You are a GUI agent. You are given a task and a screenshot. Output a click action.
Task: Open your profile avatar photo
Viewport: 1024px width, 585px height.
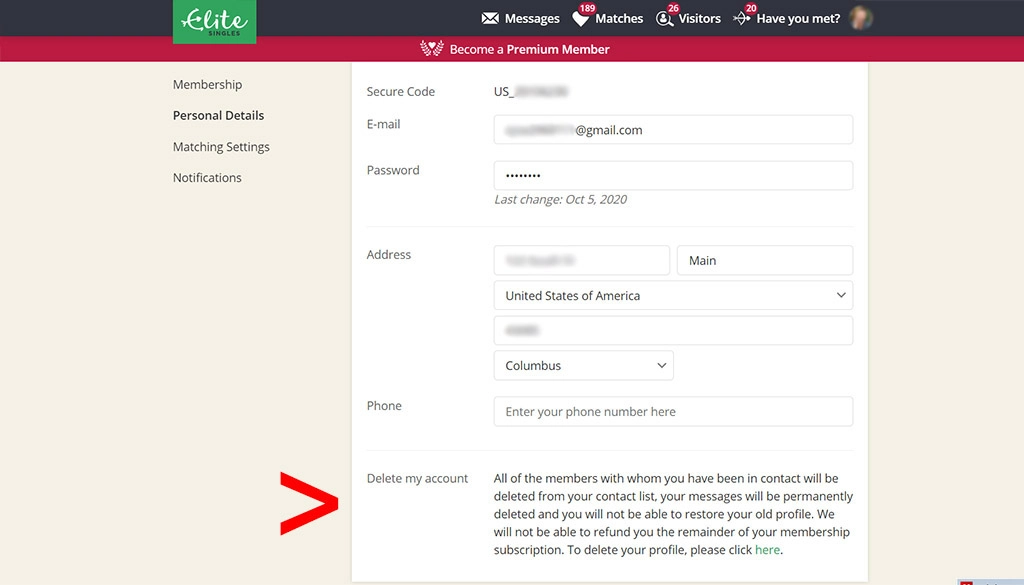click(x=861, y=18)
